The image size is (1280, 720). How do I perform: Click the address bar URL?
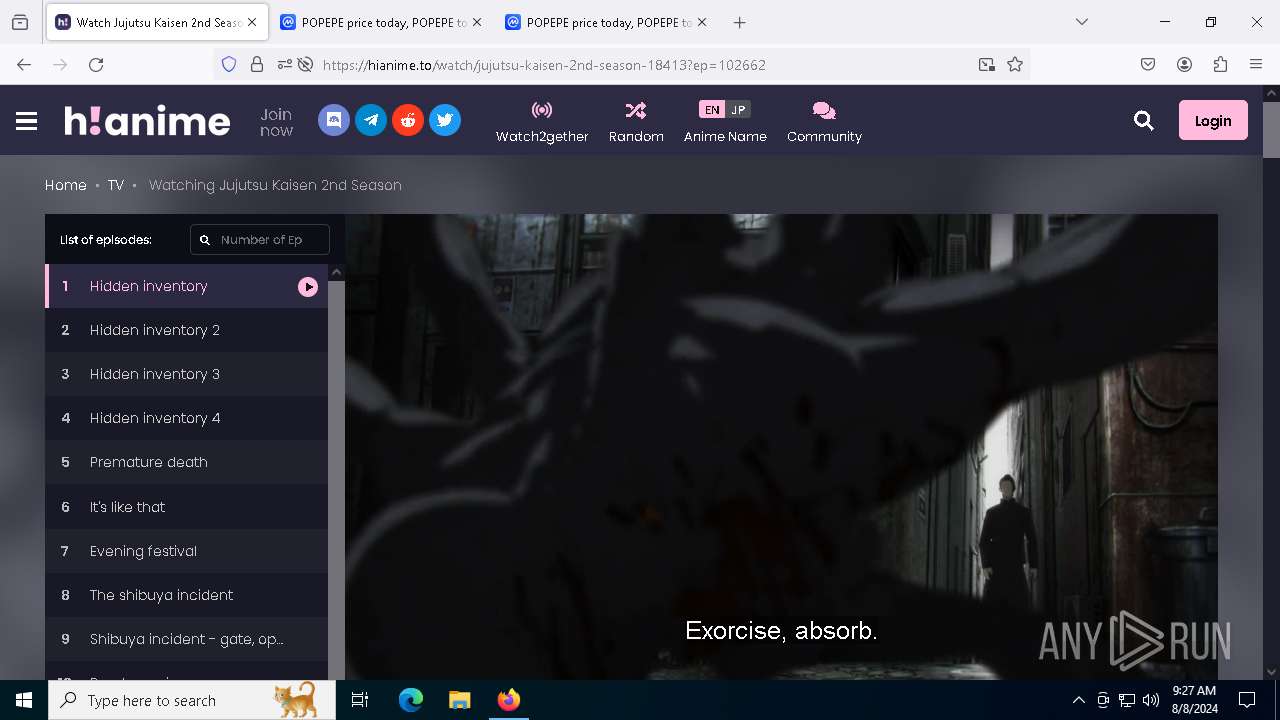point(544,65)
